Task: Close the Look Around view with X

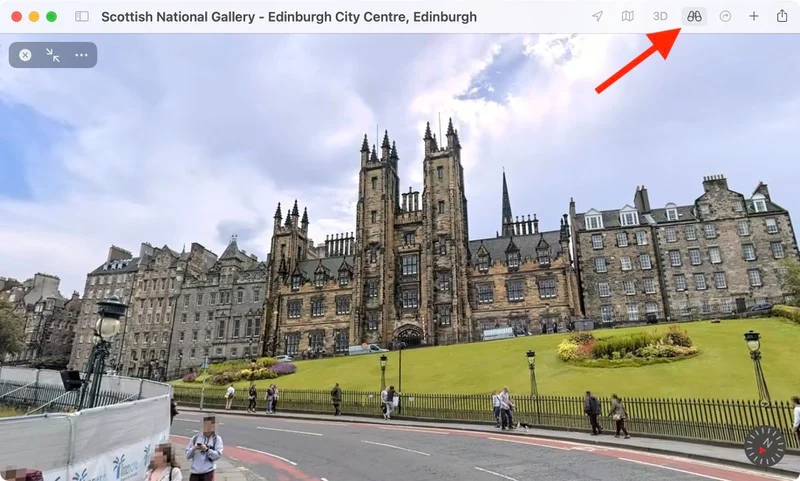Action: coord(25,55)
